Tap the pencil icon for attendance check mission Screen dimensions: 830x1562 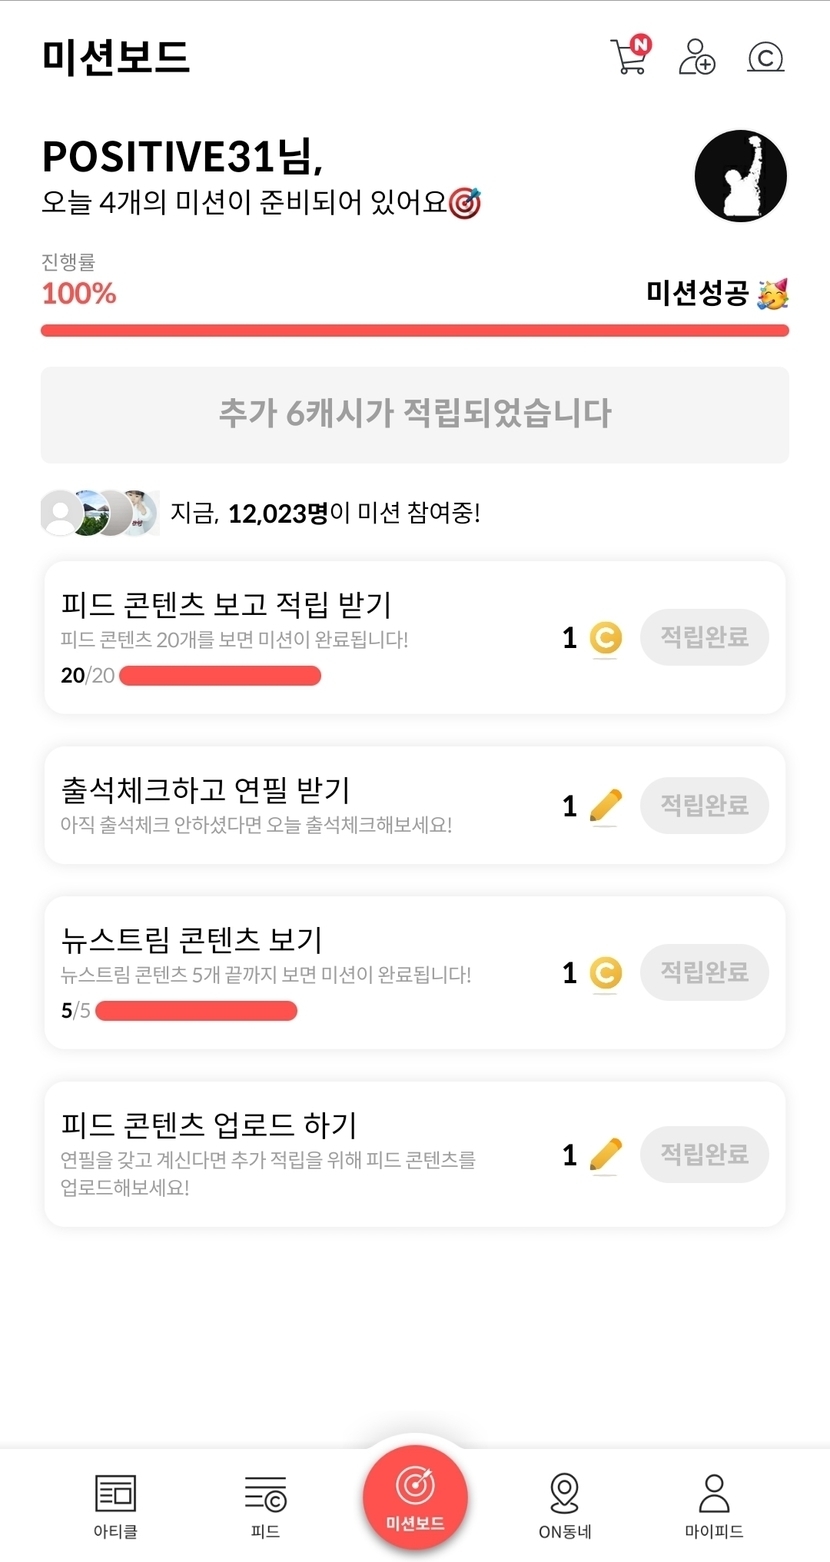tap(605, 806)
